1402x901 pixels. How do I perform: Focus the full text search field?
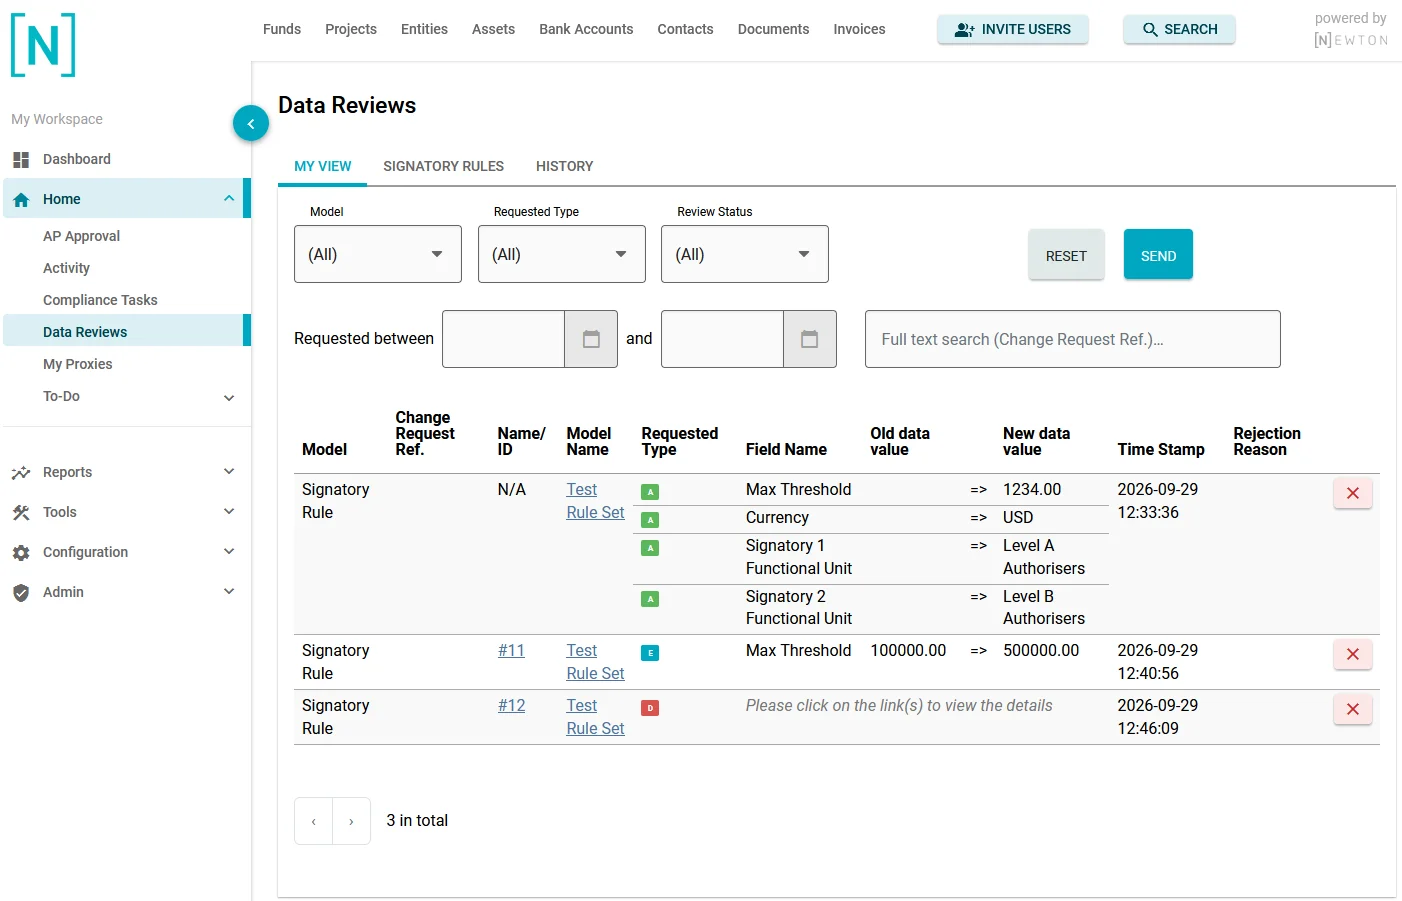(1072, 339)
